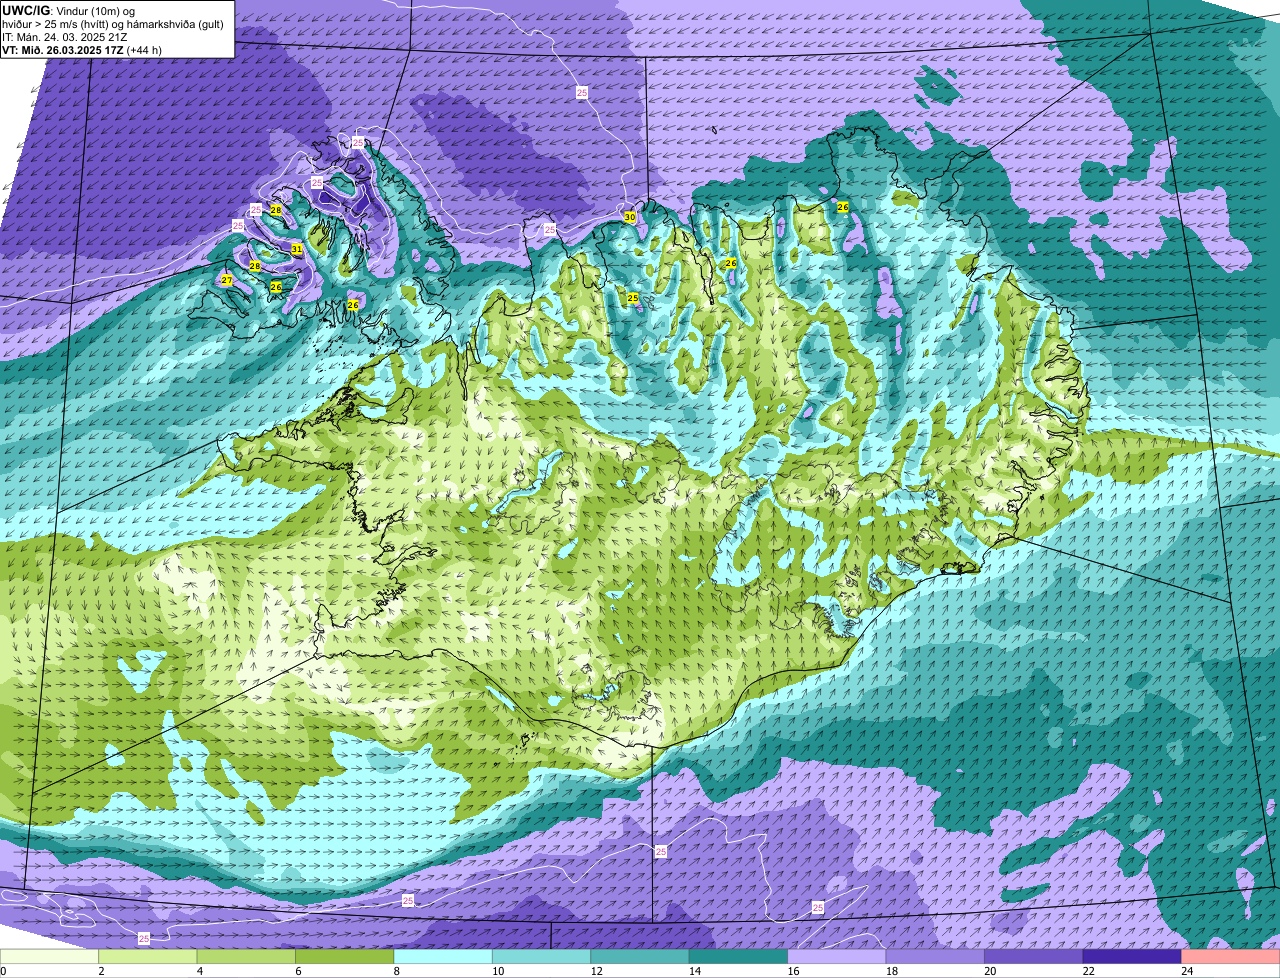Screen dimensions: 1280x978
Task: Click the 10–12 m/s turquoise legend swatch
Action: click(x=542, y=956)
